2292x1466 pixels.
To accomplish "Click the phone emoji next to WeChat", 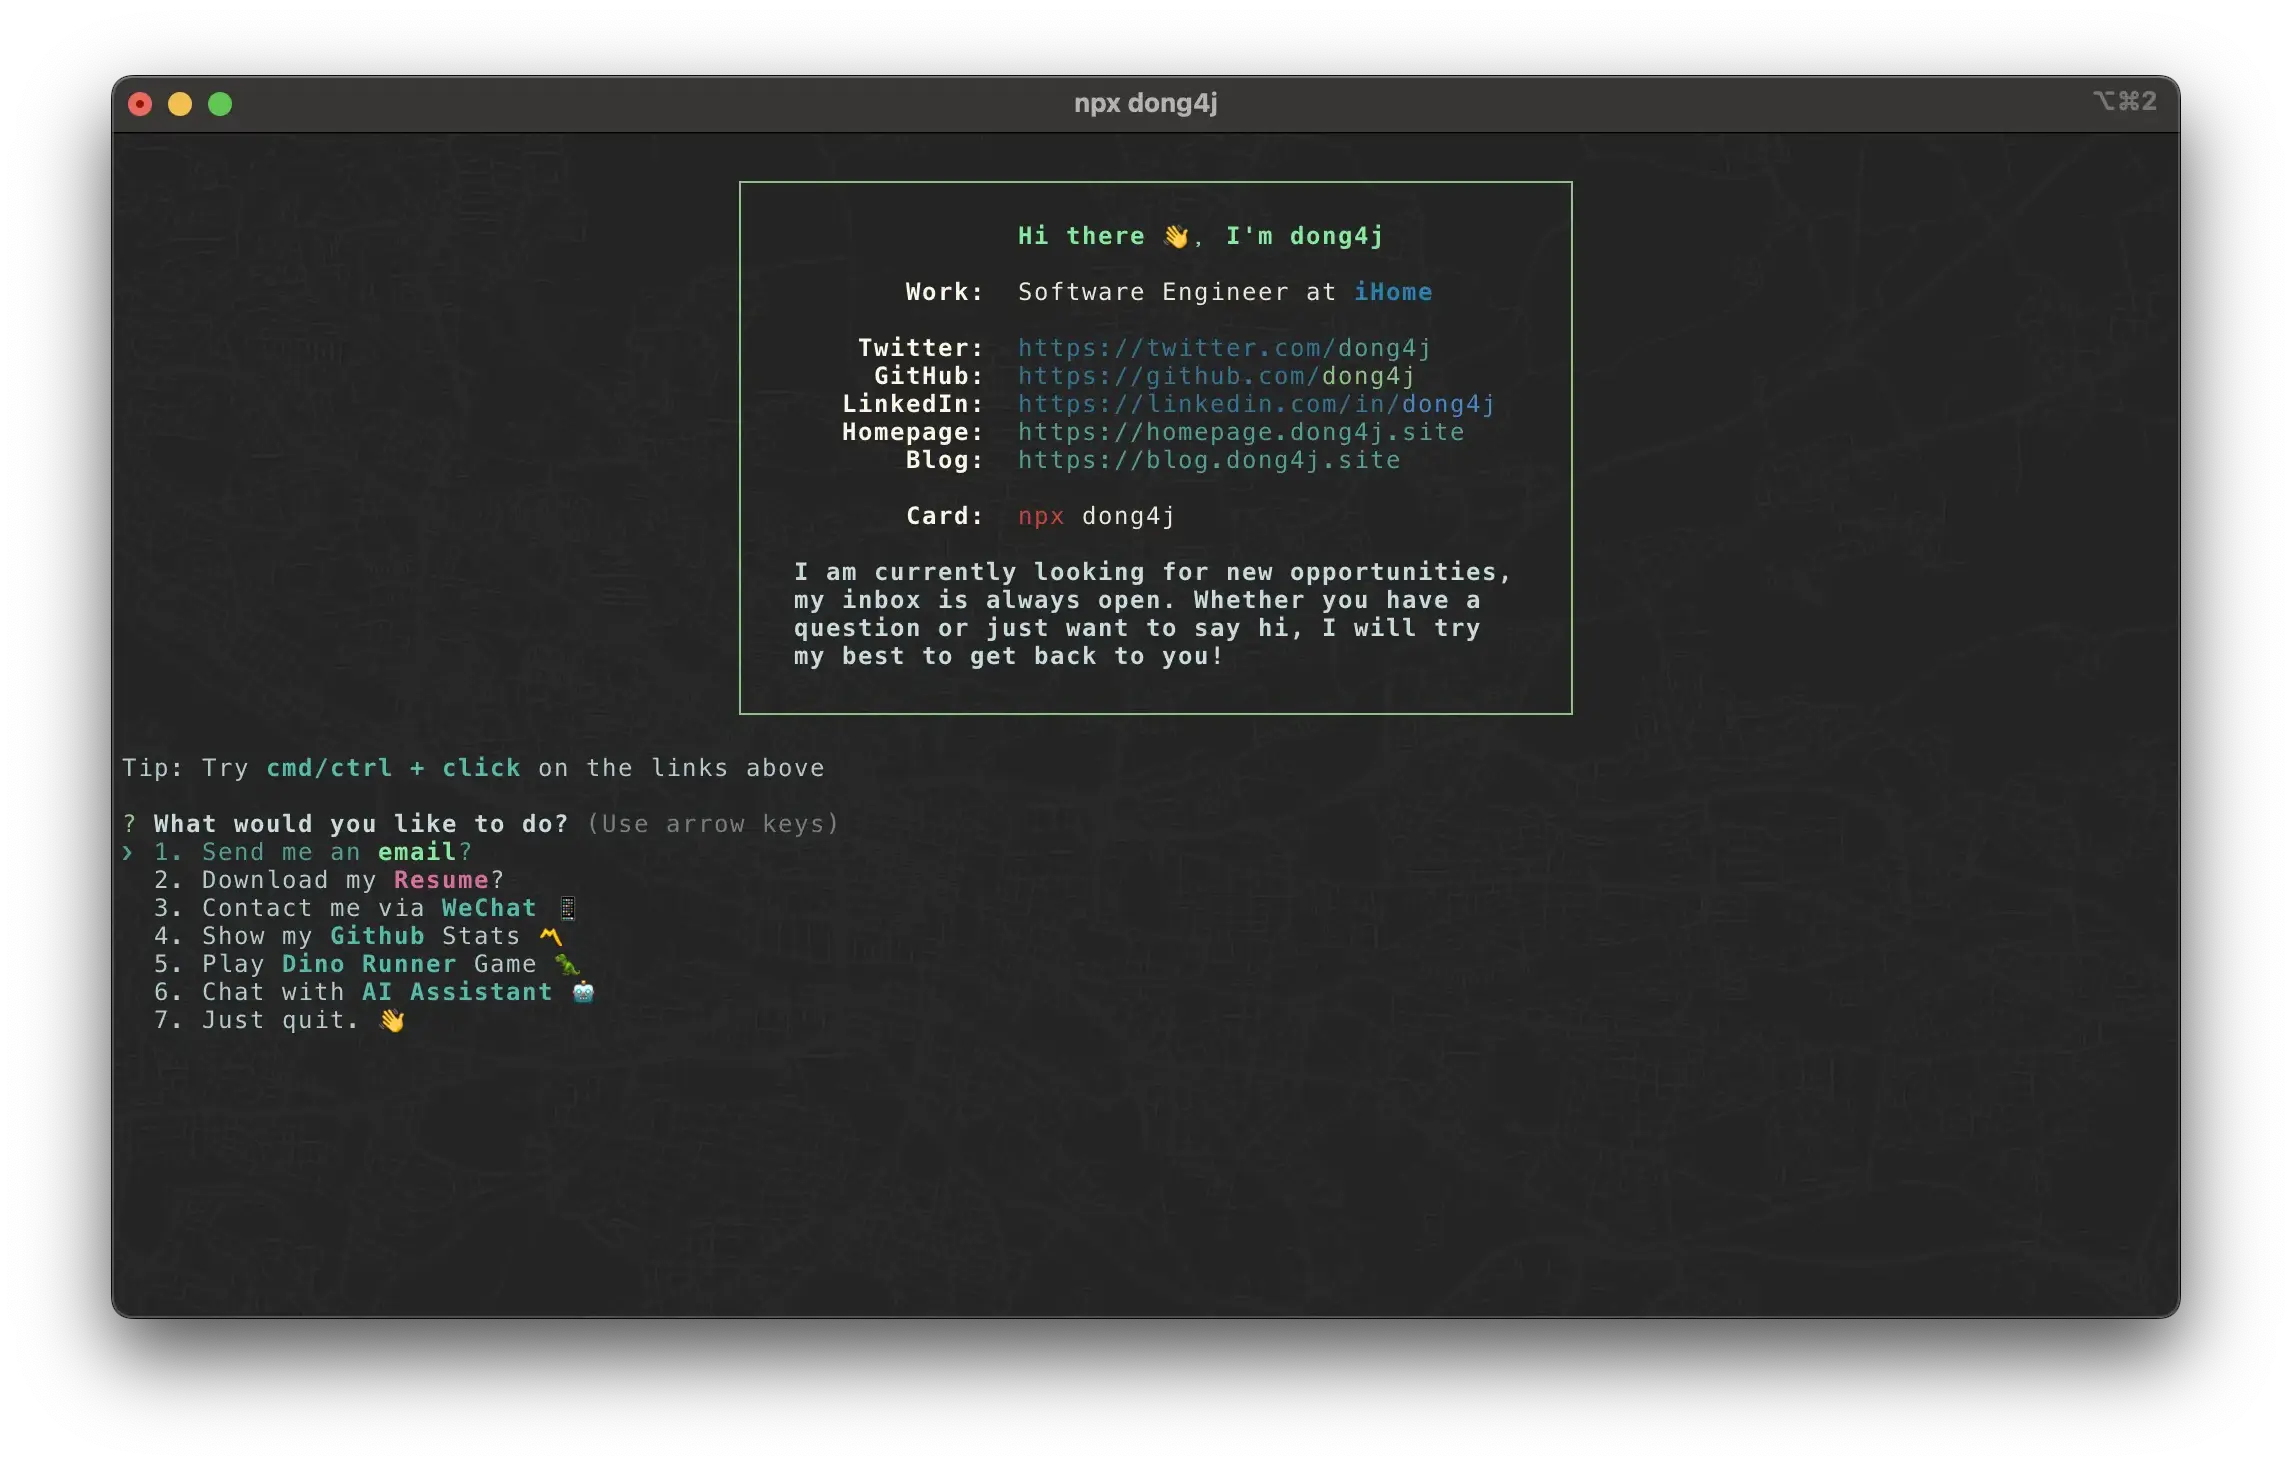I will click(567, 908).
